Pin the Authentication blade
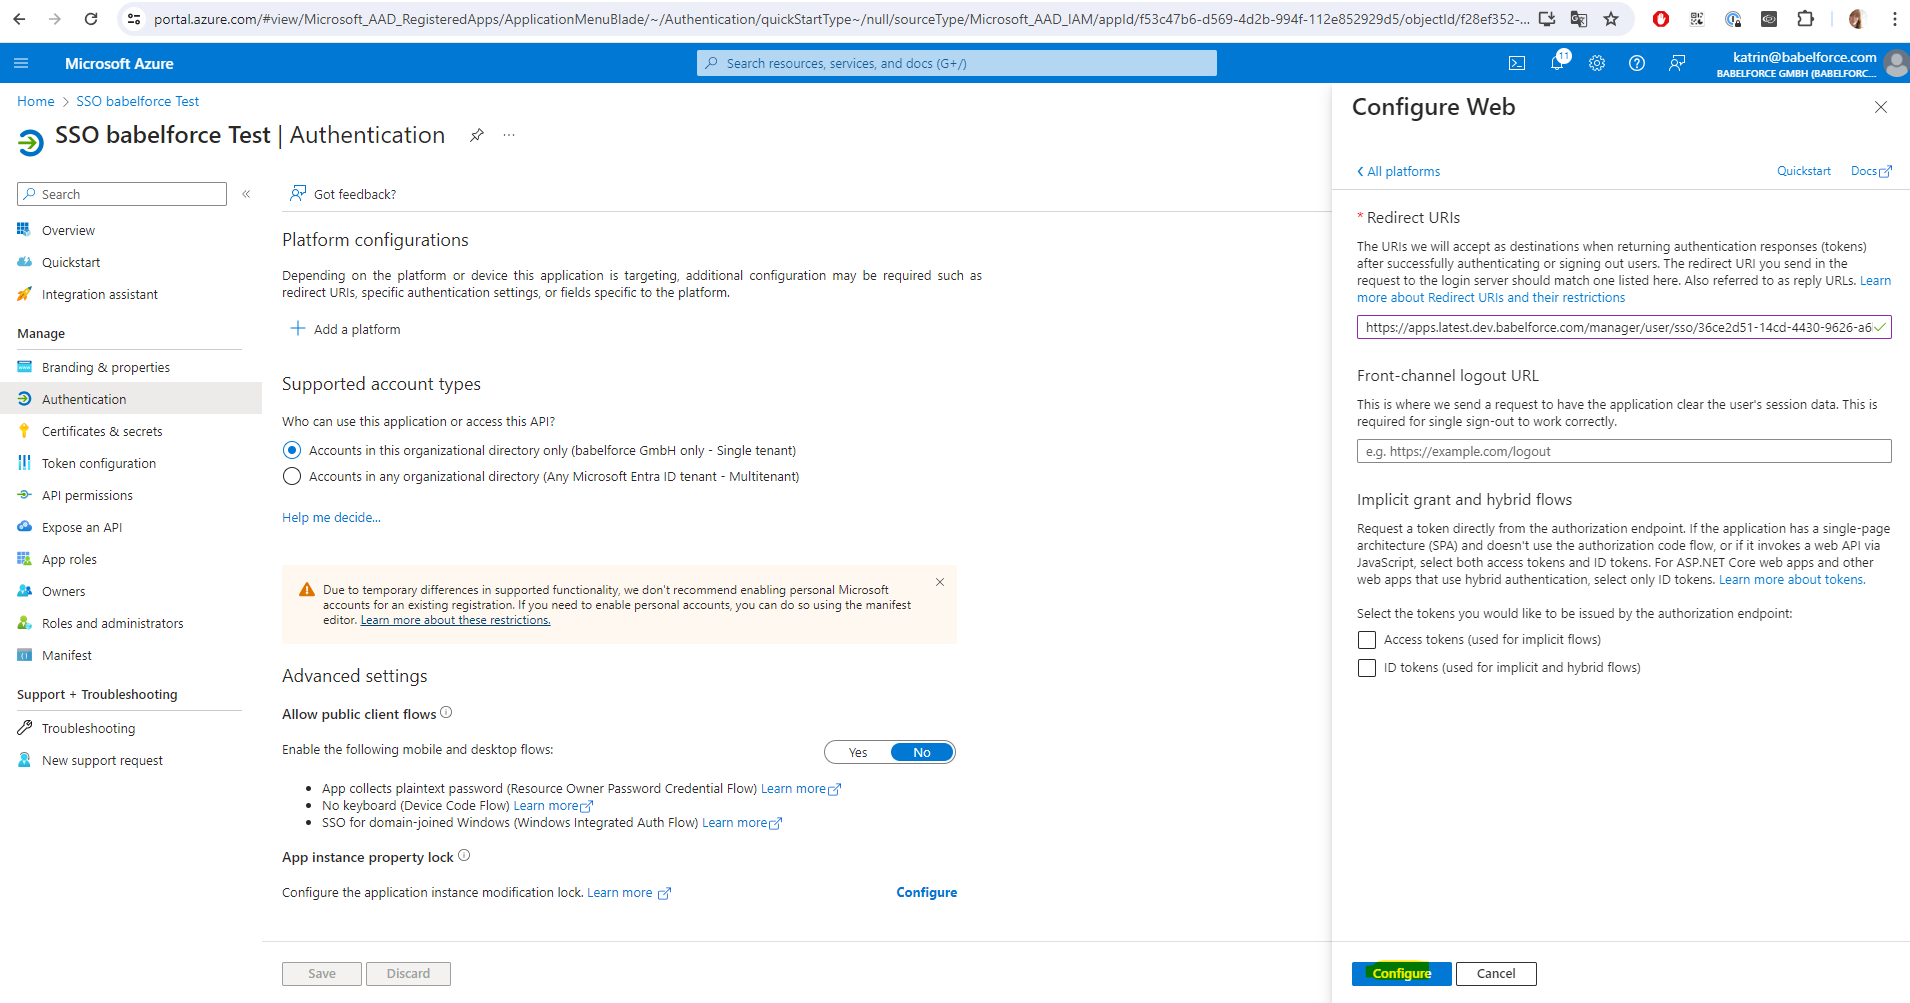Screen dimensions: 1910x1003 (x=477, y=135)
